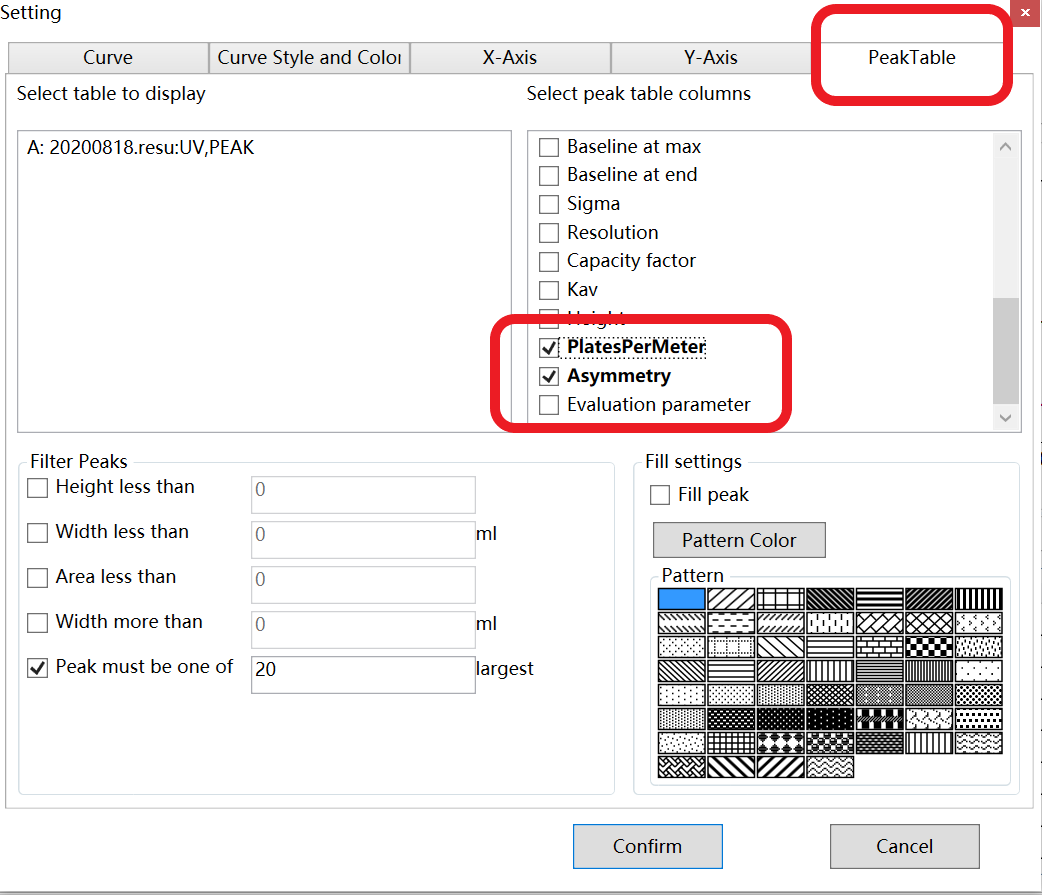Open the Pattern Color picker
1042x895 pixels.
click(739, 540)
